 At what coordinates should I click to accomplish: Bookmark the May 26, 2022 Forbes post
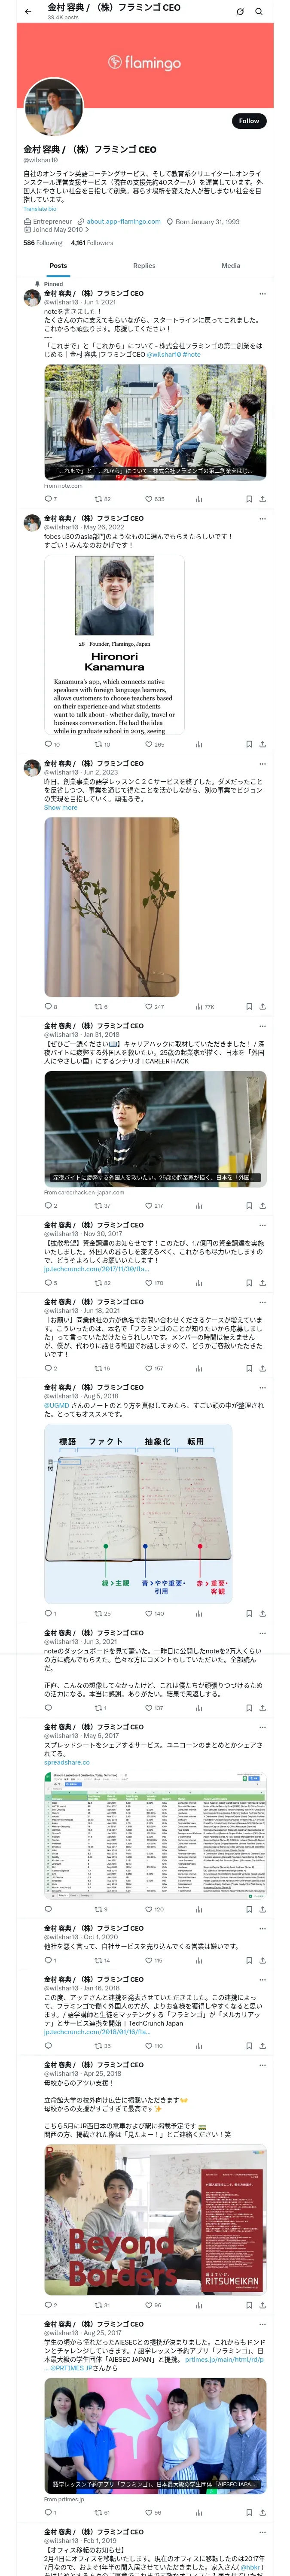[249, 744]
